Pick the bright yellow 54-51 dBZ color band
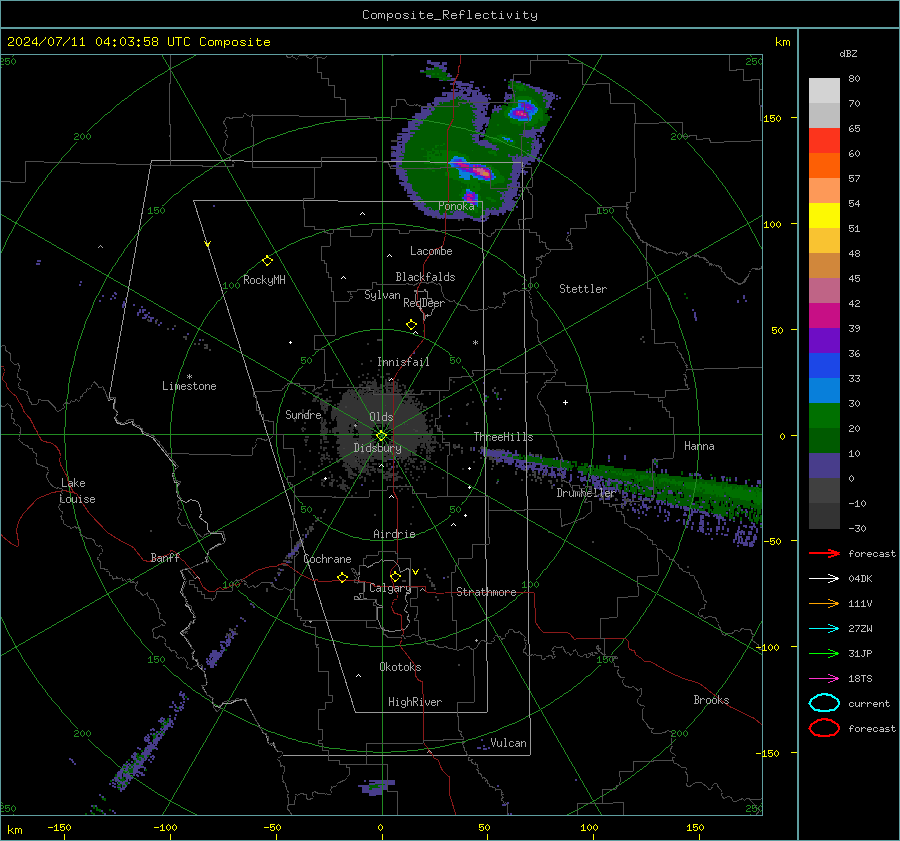The image size is (900, 841). click(x=824, y=216)
